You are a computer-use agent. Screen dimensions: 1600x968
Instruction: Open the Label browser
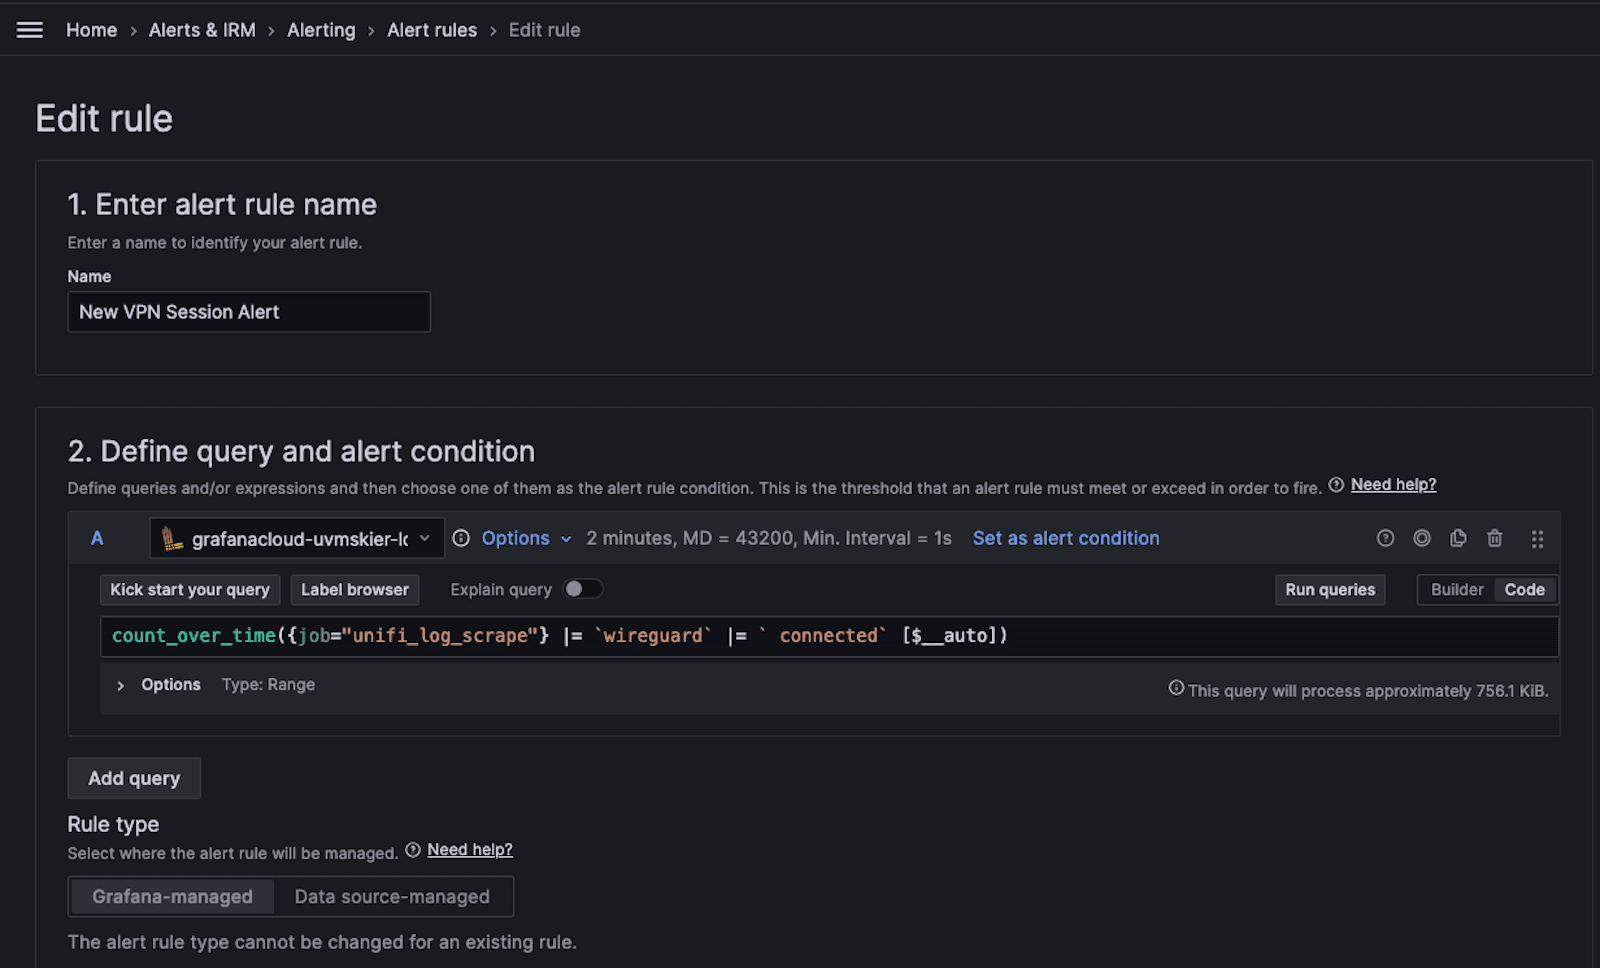point(355,590)
